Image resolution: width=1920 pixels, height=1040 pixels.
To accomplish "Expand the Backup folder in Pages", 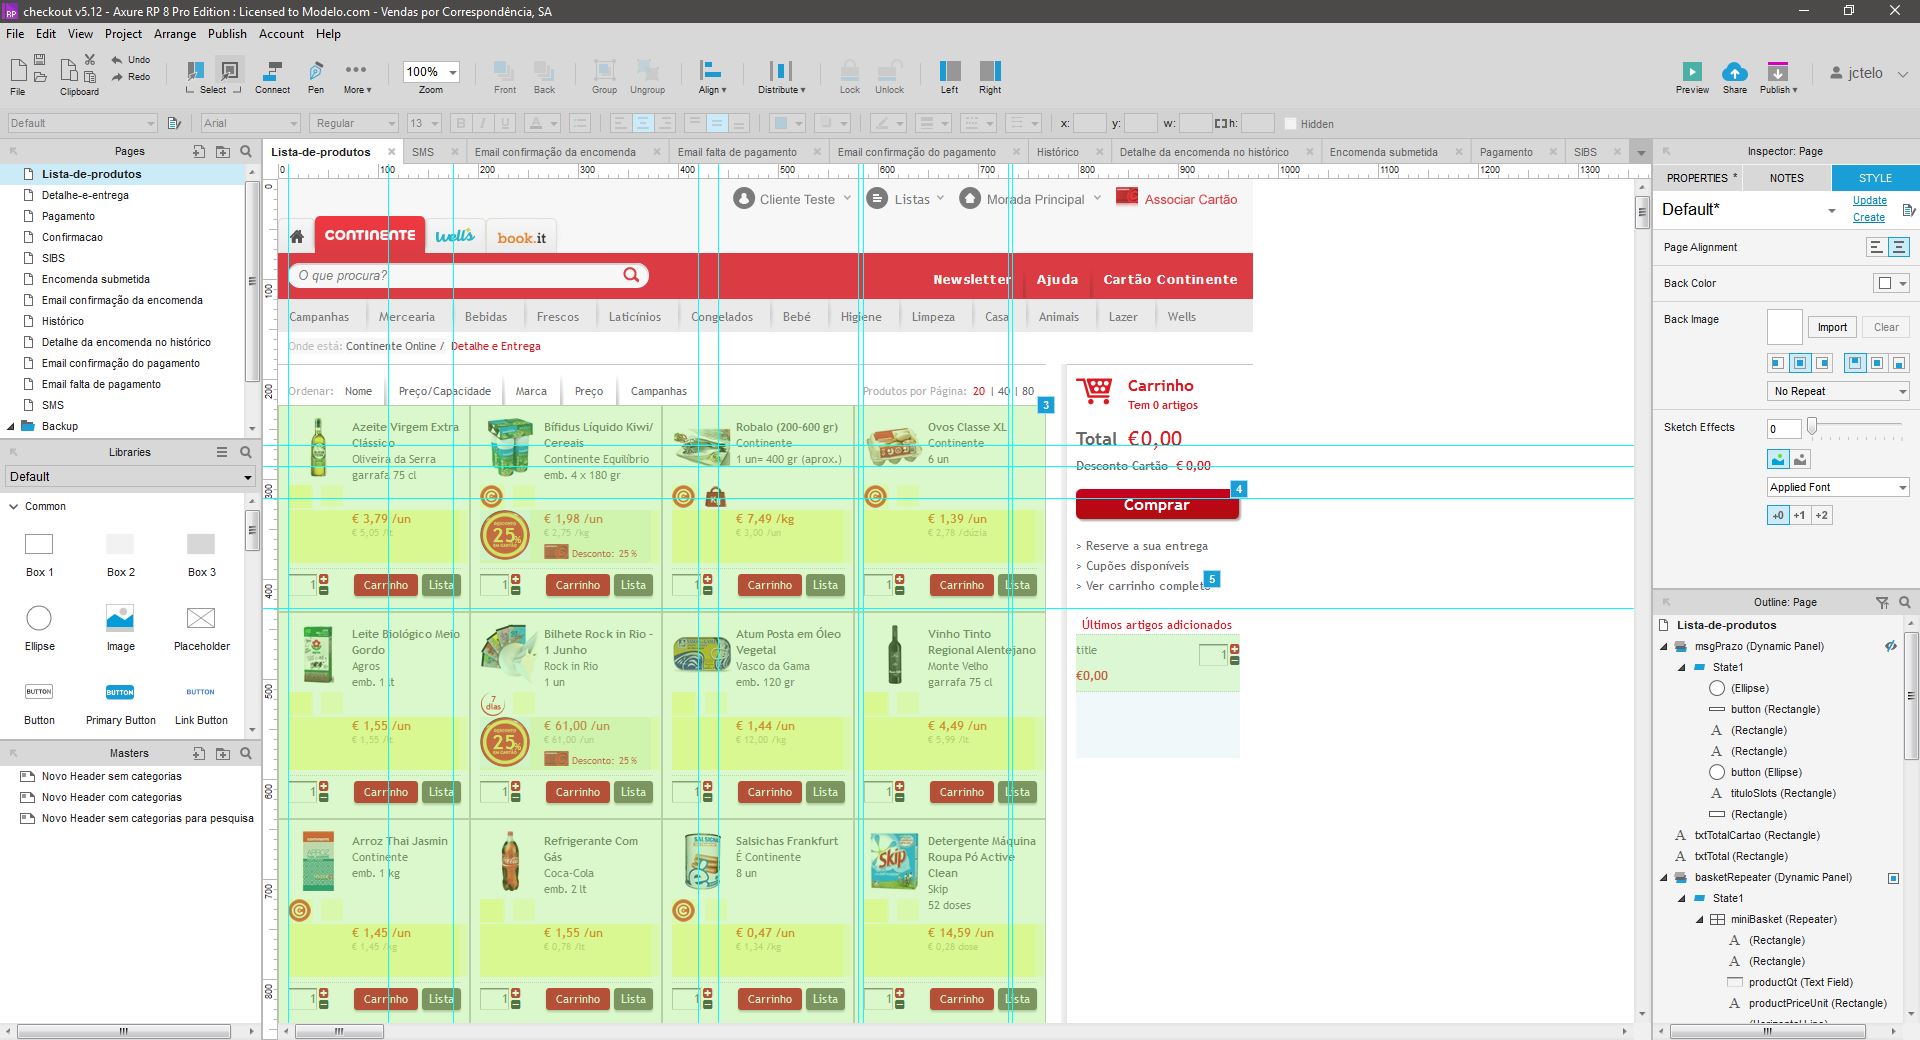I will pyautogui.click(x=11, y=426).
